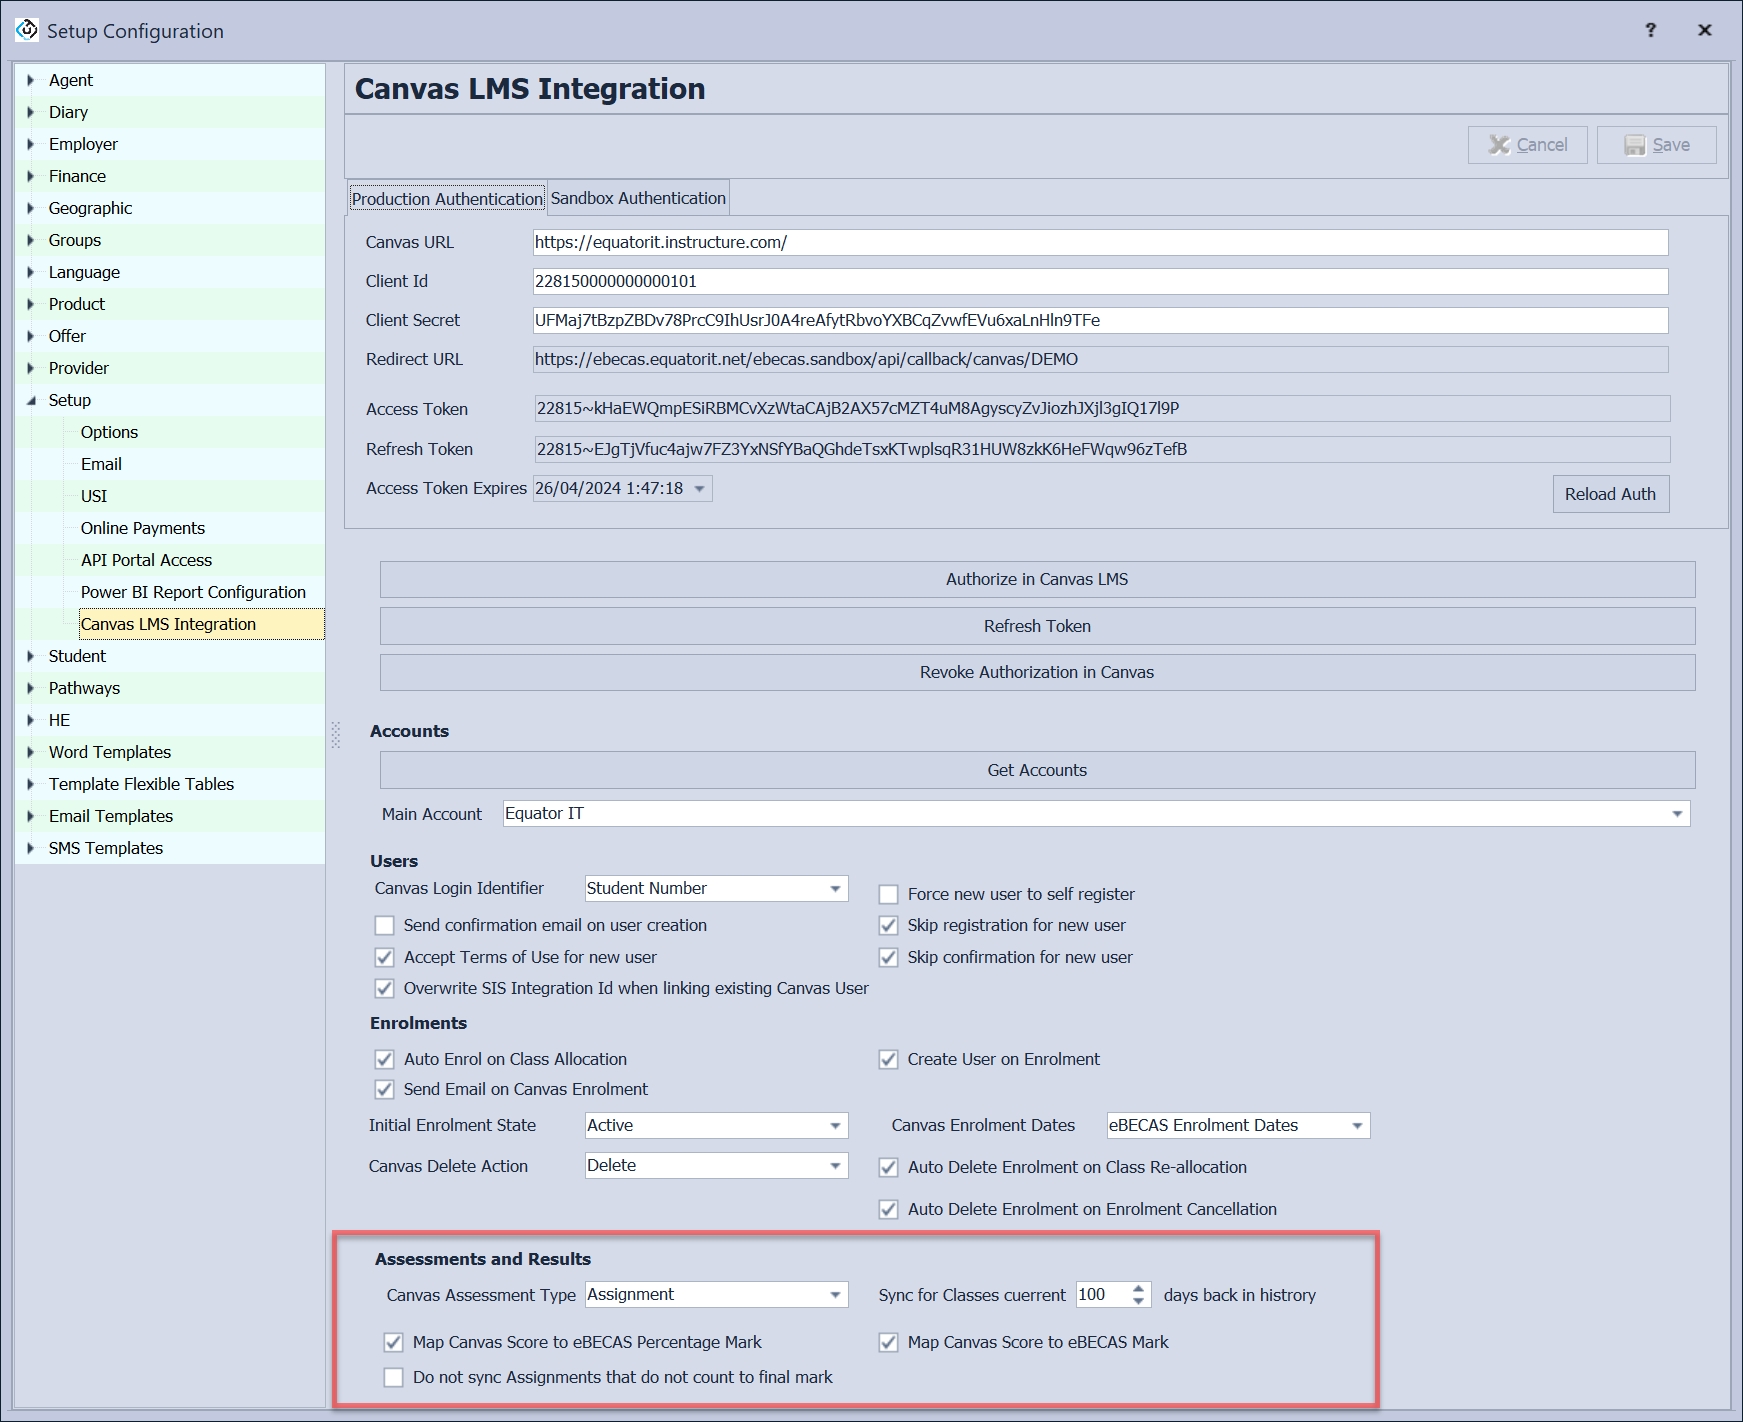
Task: Increase days back in history spinner
Action: click(x=1138, y=1289)
